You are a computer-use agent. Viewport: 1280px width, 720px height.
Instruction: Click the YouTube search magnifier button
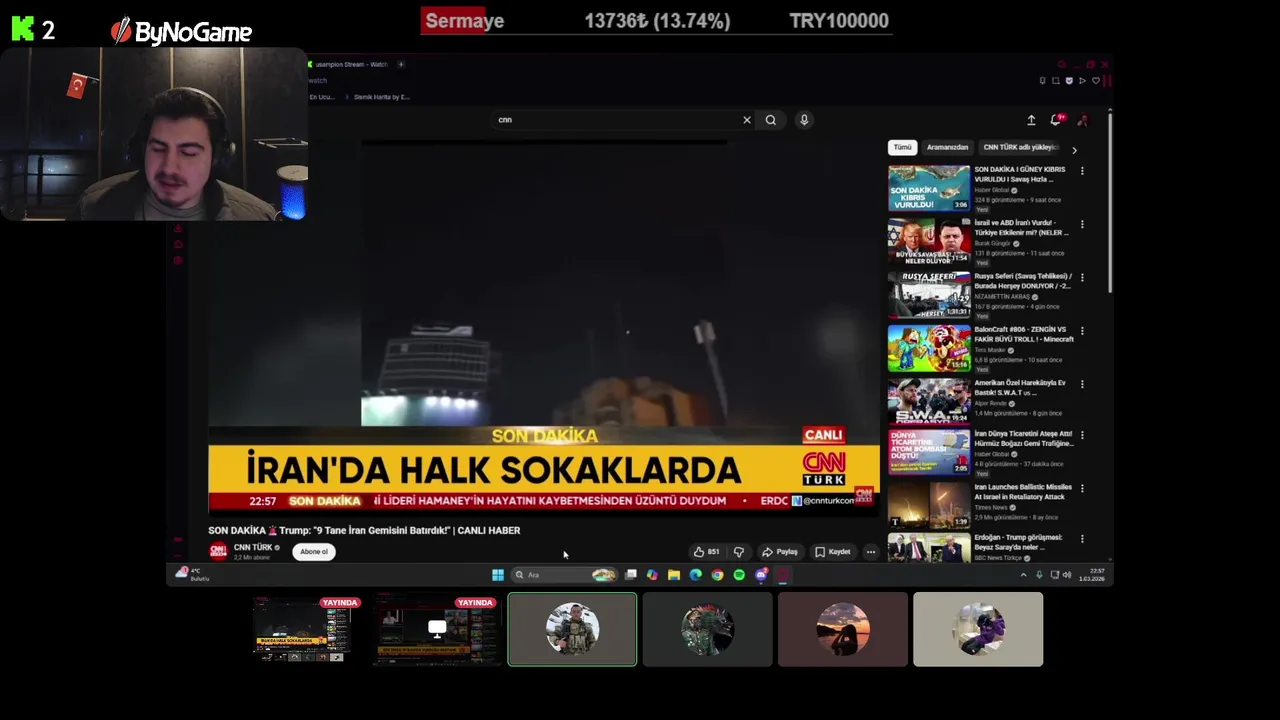point(771,120)
